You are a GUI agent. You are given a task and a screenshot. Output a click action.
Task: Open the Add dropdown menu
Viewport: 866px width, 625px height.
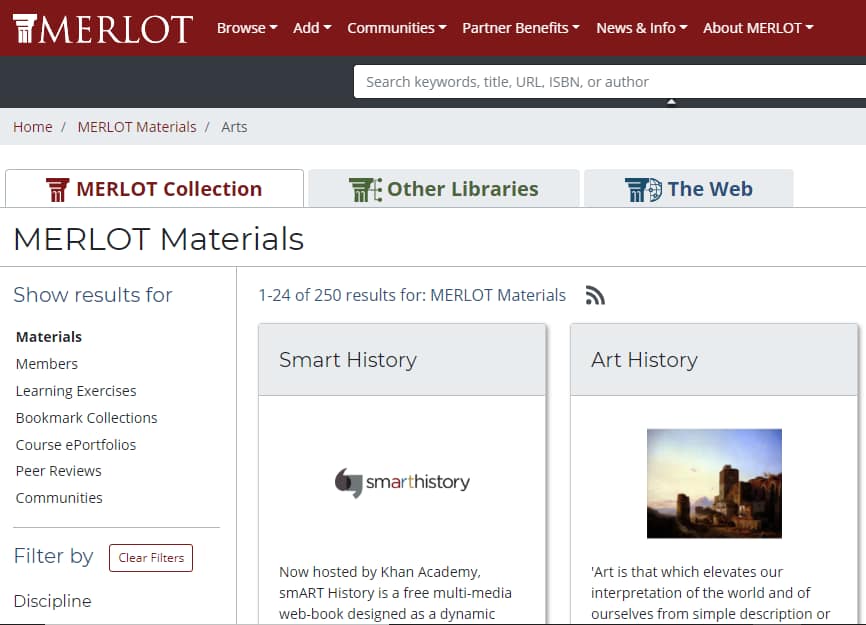(312, 28)
